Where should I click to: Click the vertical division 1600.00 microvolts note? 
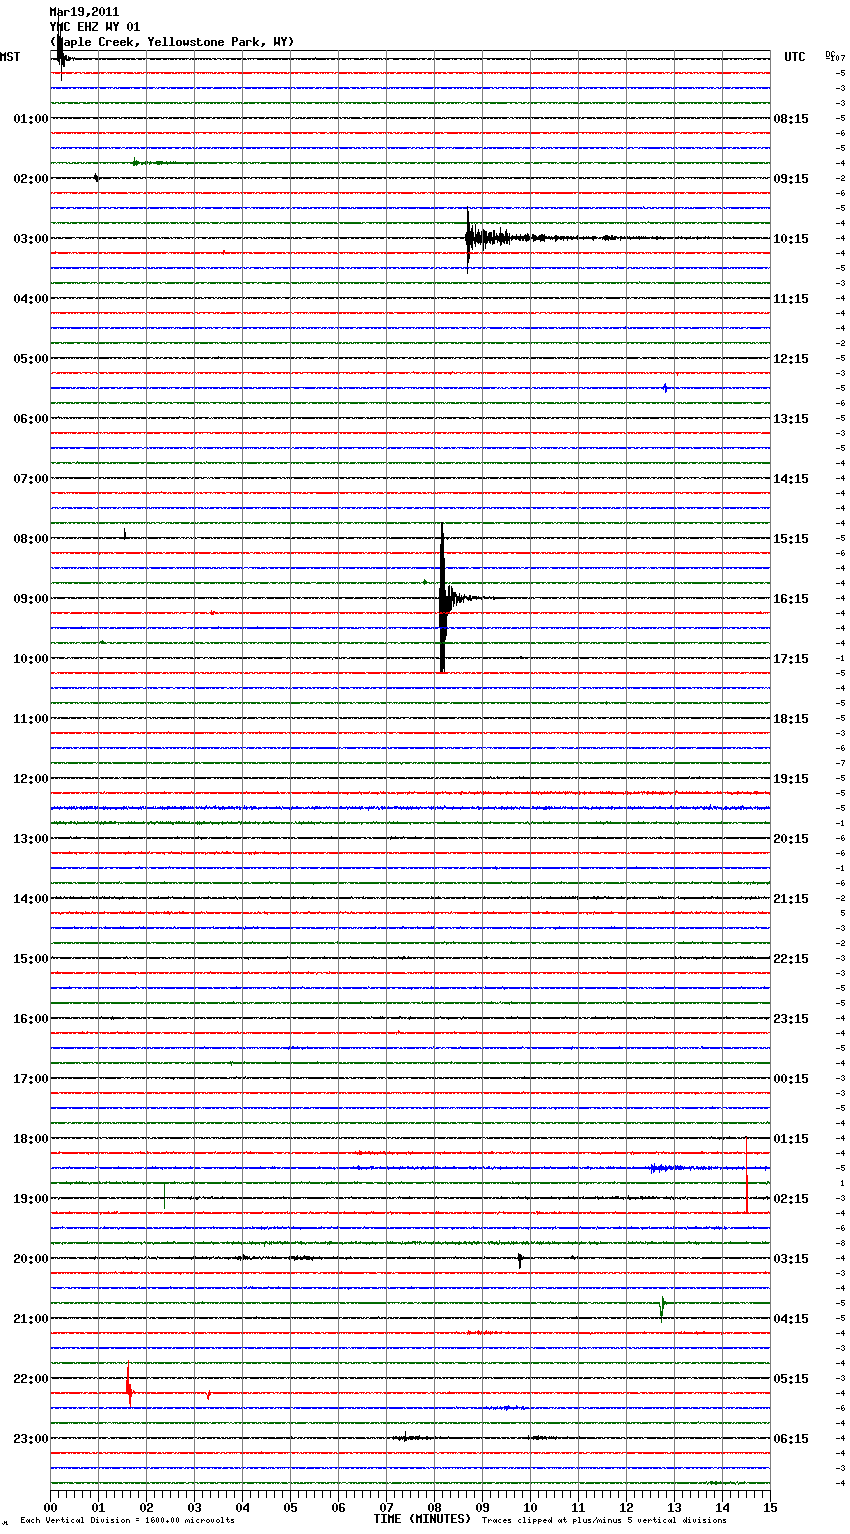point(127,1520)
